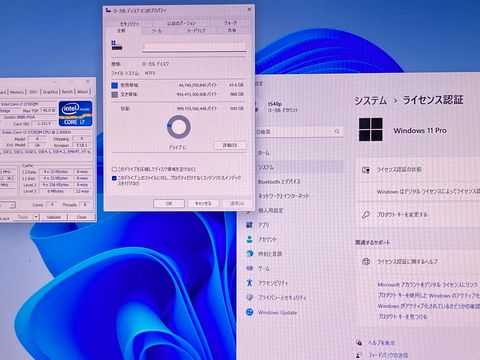Open Windows Update in the Settings sidebar
The width and height of the screenshot is (480, 360).
point(277,313)
